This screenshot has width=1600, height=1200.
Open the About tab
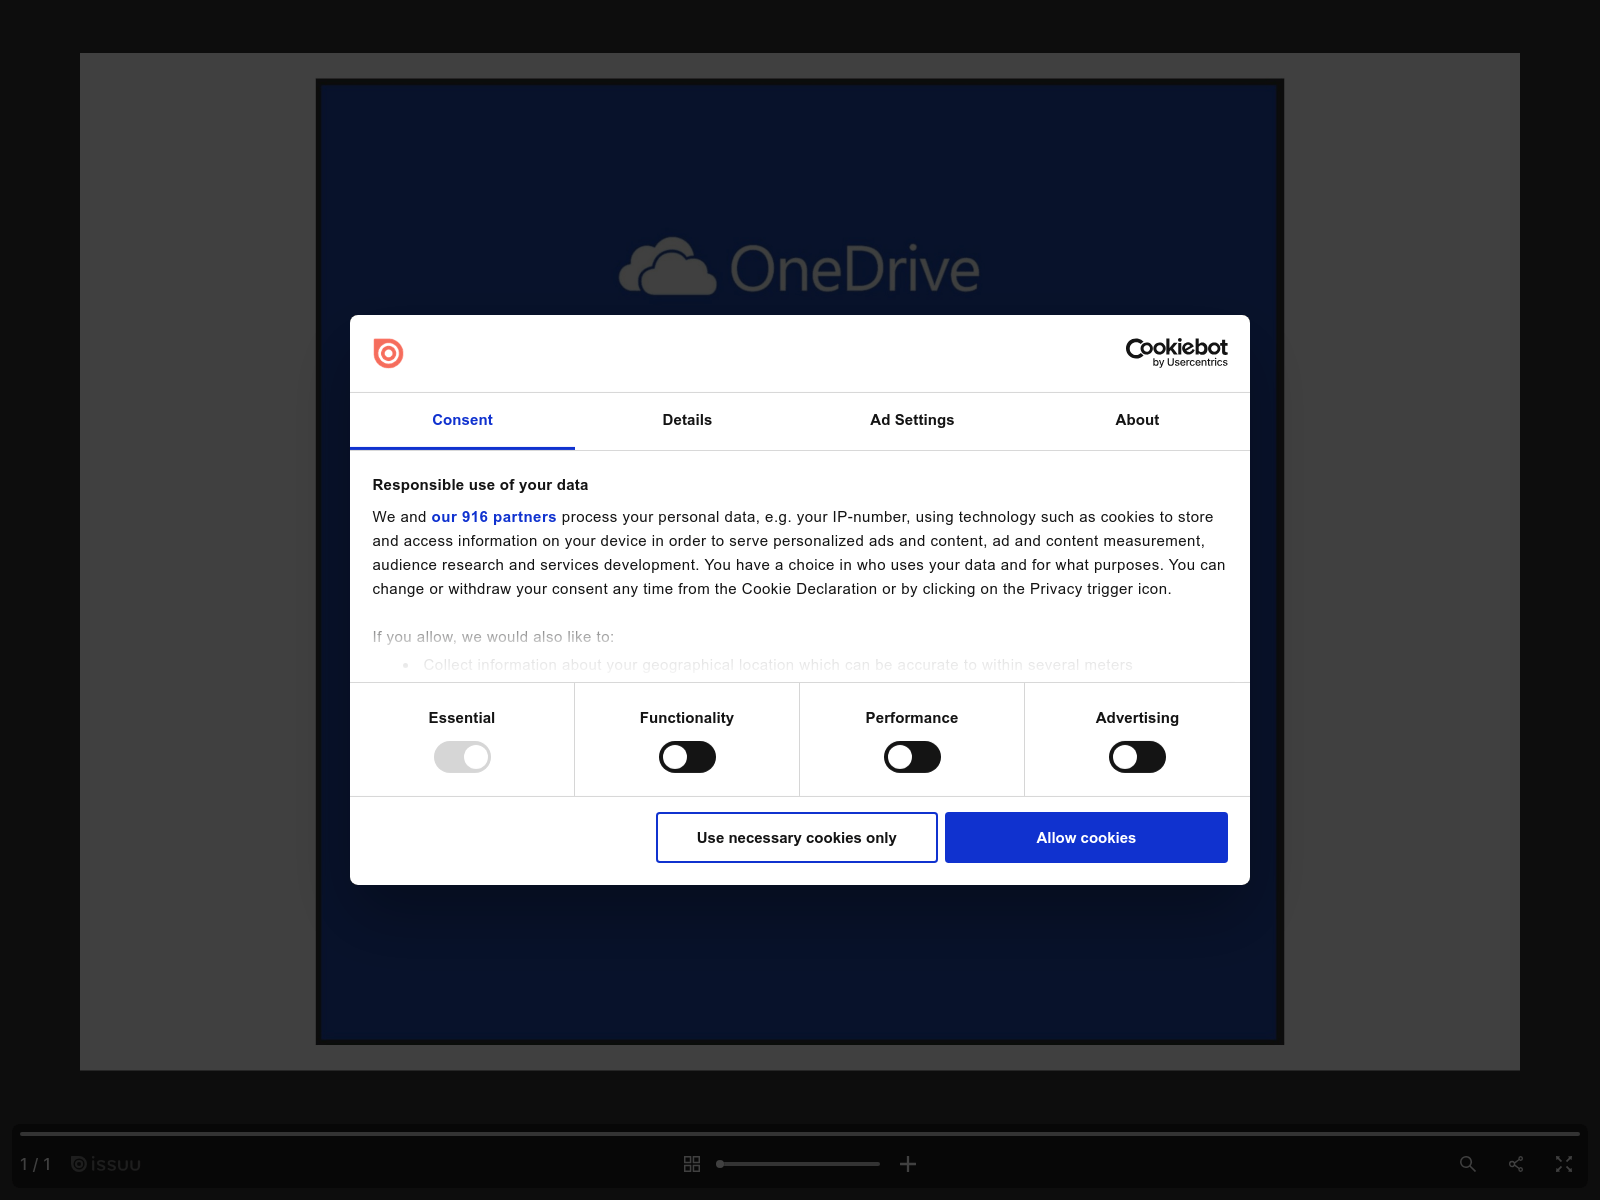pyautogui.click(x=1137, y=420)
